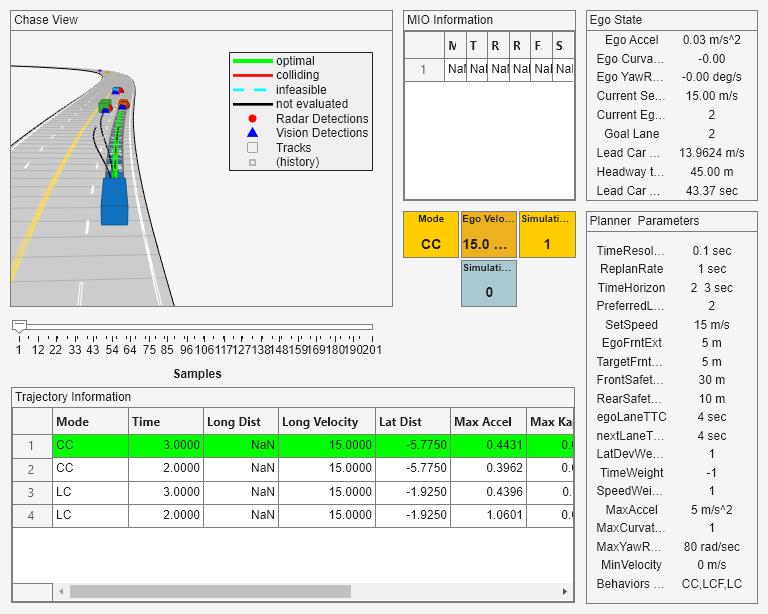Select row 1 in MIO Information table
Image resolution: width=768 pixels, height=614 pixels.
pos(423,70)
